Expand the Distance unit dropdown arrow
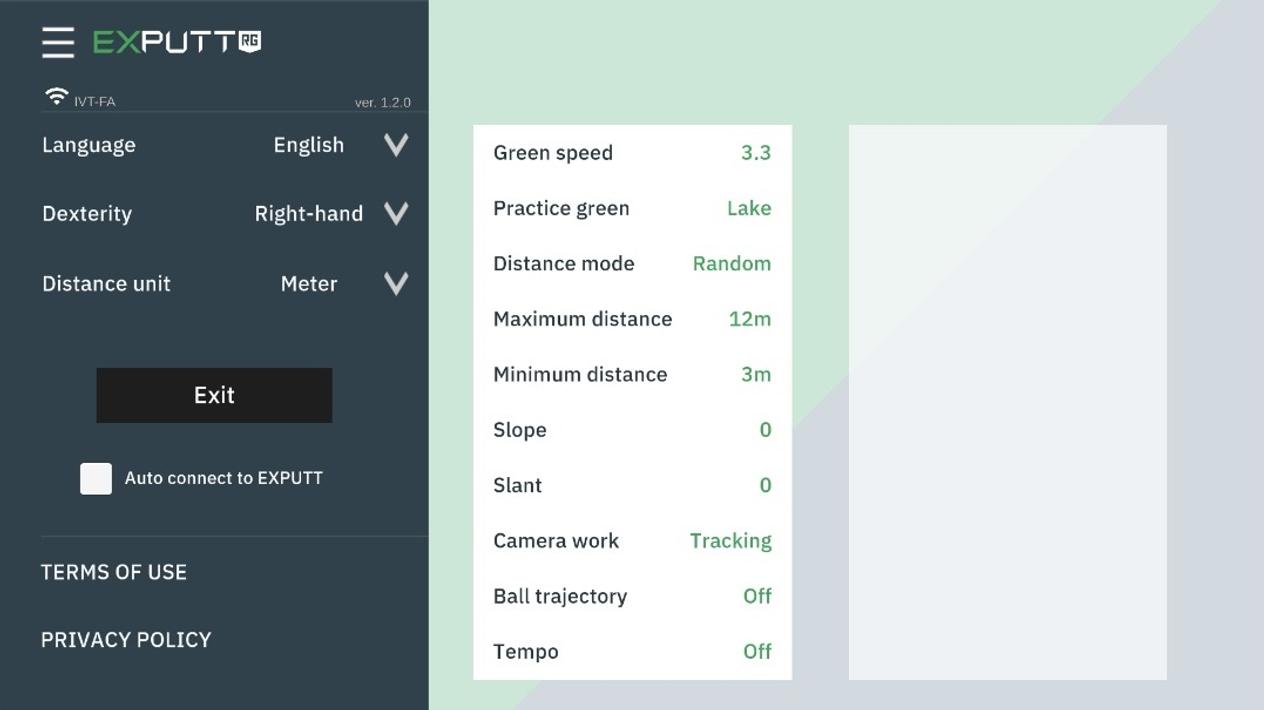 click(x=396, y=284)
